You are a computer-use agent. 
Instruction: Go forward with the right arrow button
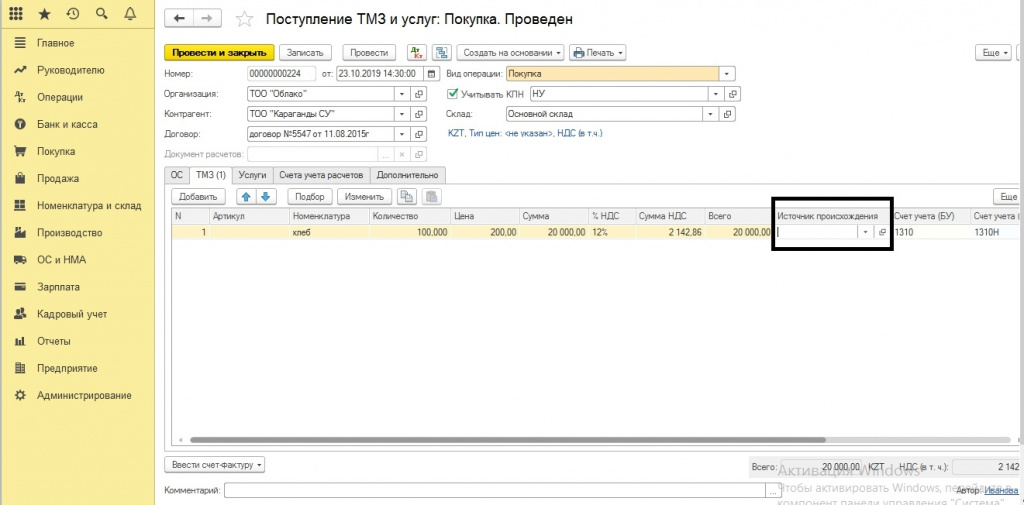(x=207, y=19)
